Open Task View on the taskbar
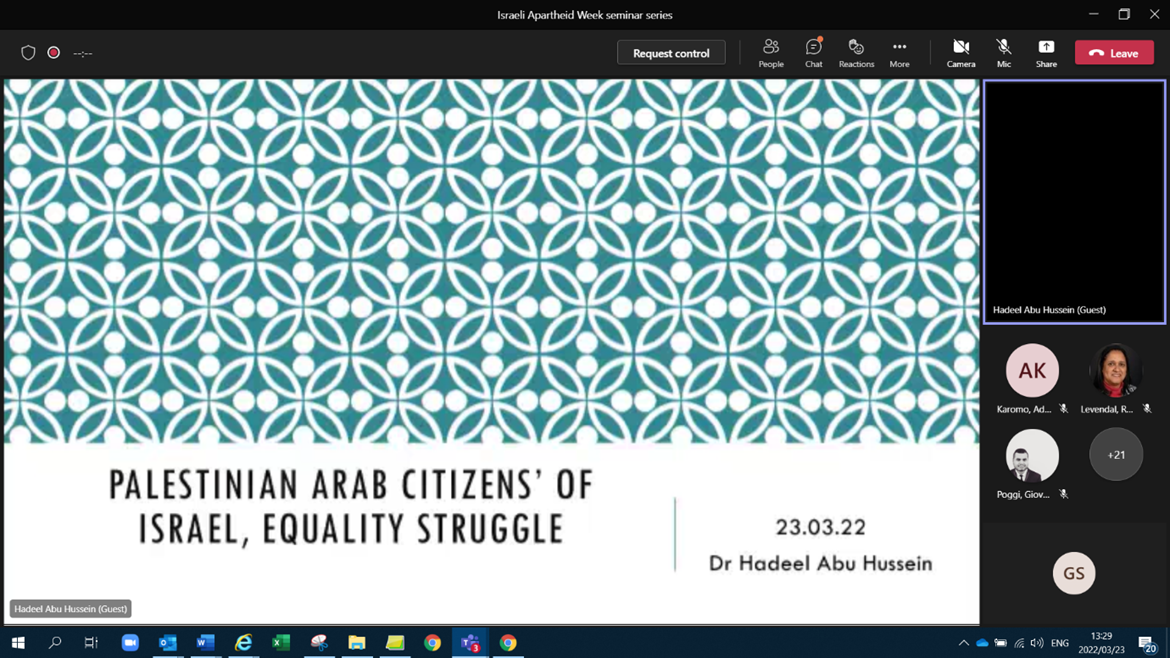1170x658 pixels. pyautogui.click(x=91, y=642)
